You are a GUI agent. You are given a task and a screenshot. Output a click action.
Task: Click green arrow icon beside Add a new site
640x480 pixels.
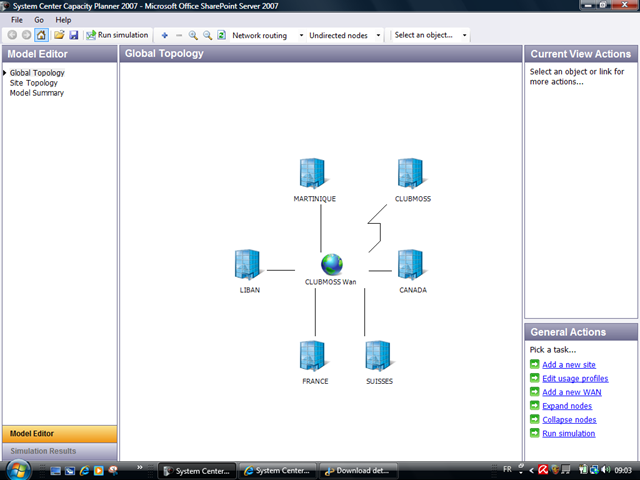535,364
